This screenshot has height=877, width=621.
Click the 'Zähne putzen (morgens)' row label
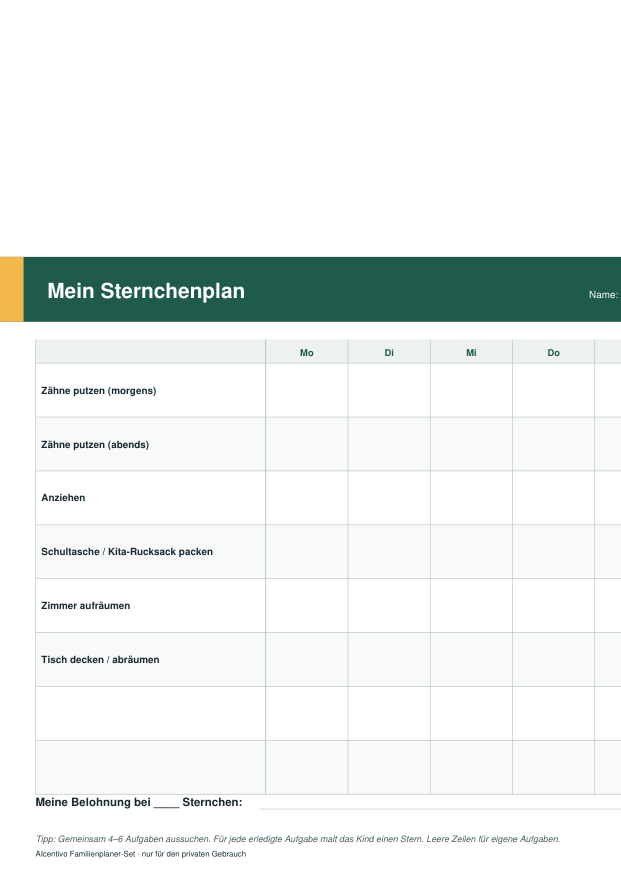[x=98, y=390]
